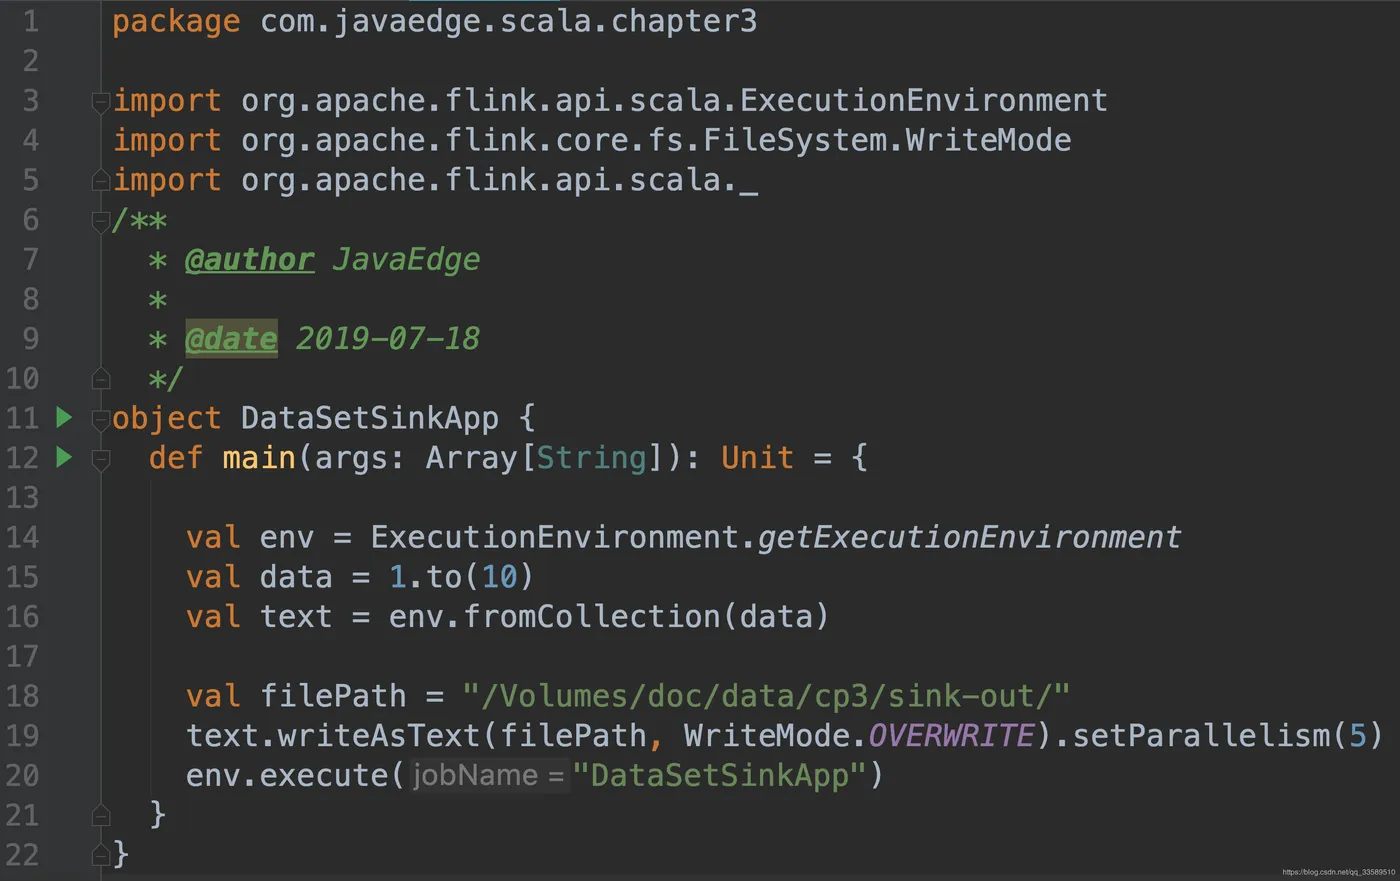Screen dimensions: 1400x881
Task: Run the main method gutter arrow
Action: point(64,457)
